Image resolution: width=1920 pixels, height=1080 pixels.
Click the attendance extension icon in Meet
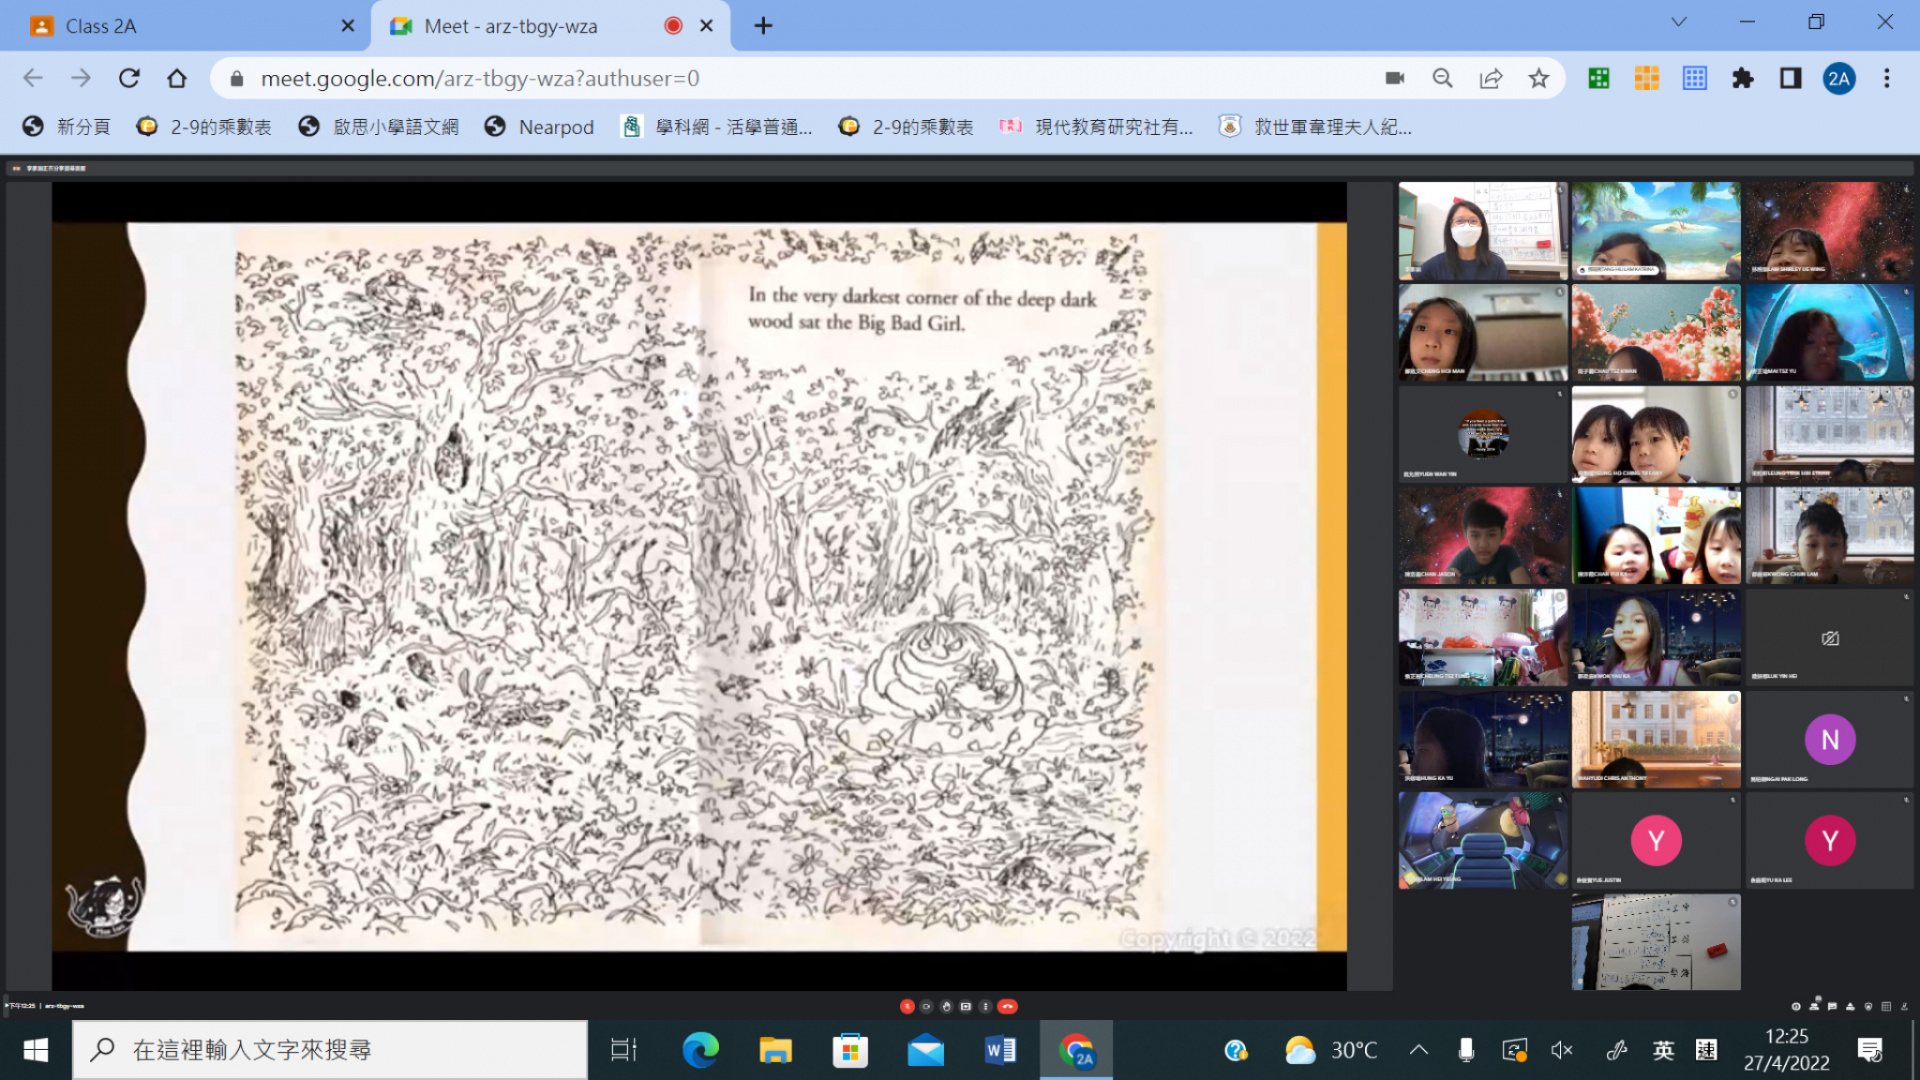point(1904,1006)
